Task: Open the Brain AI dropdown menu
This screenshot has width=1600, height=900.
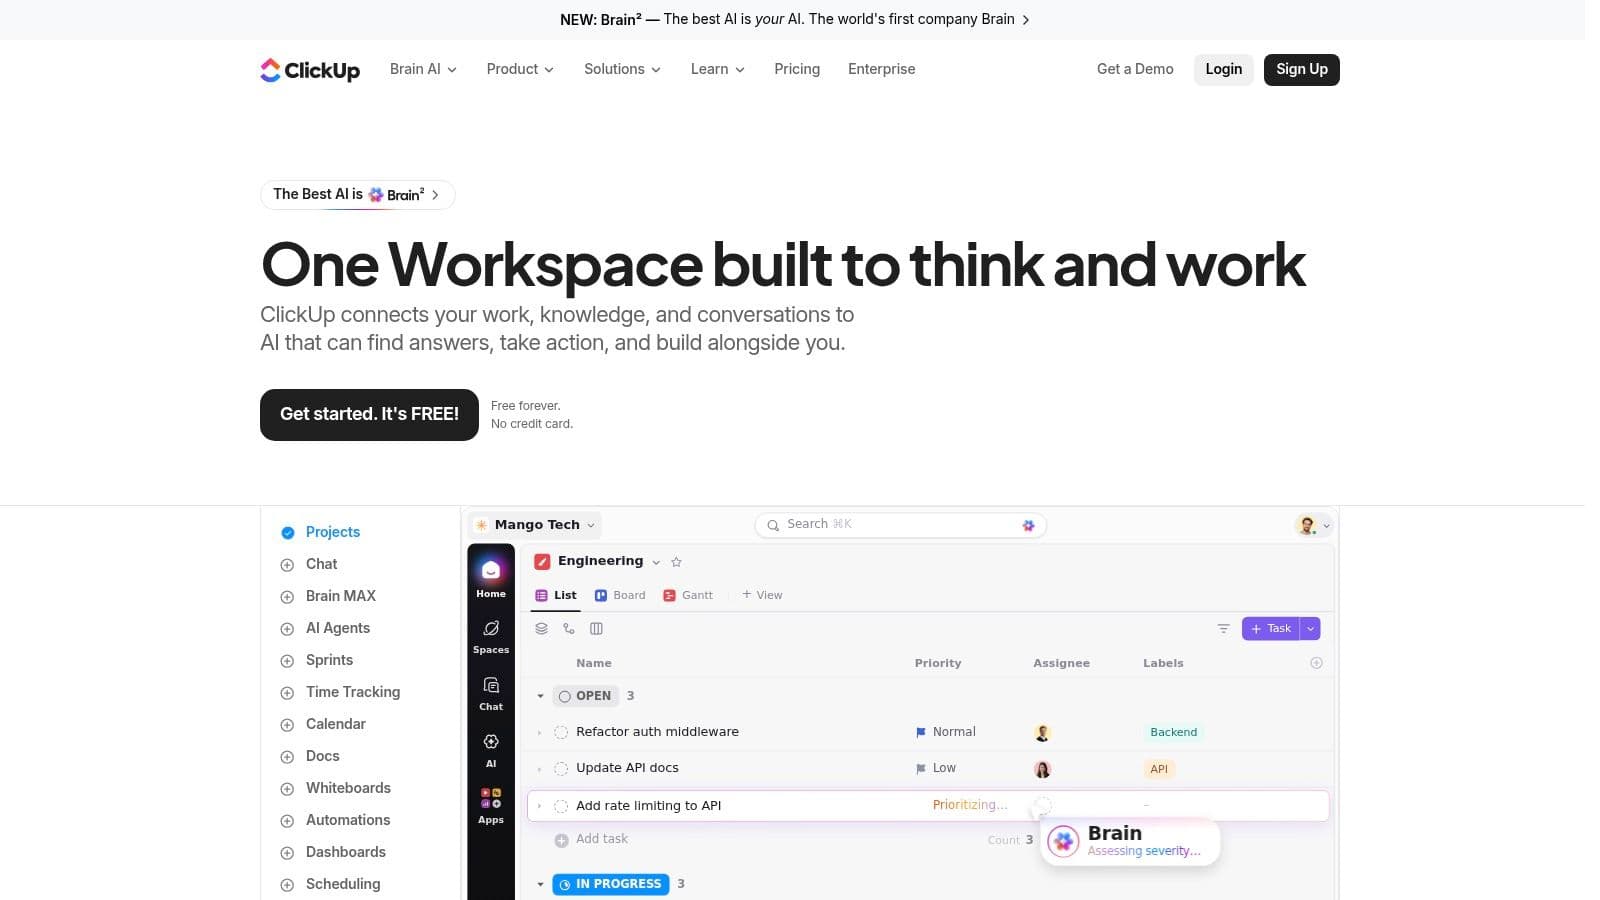Action: point(423,69)
